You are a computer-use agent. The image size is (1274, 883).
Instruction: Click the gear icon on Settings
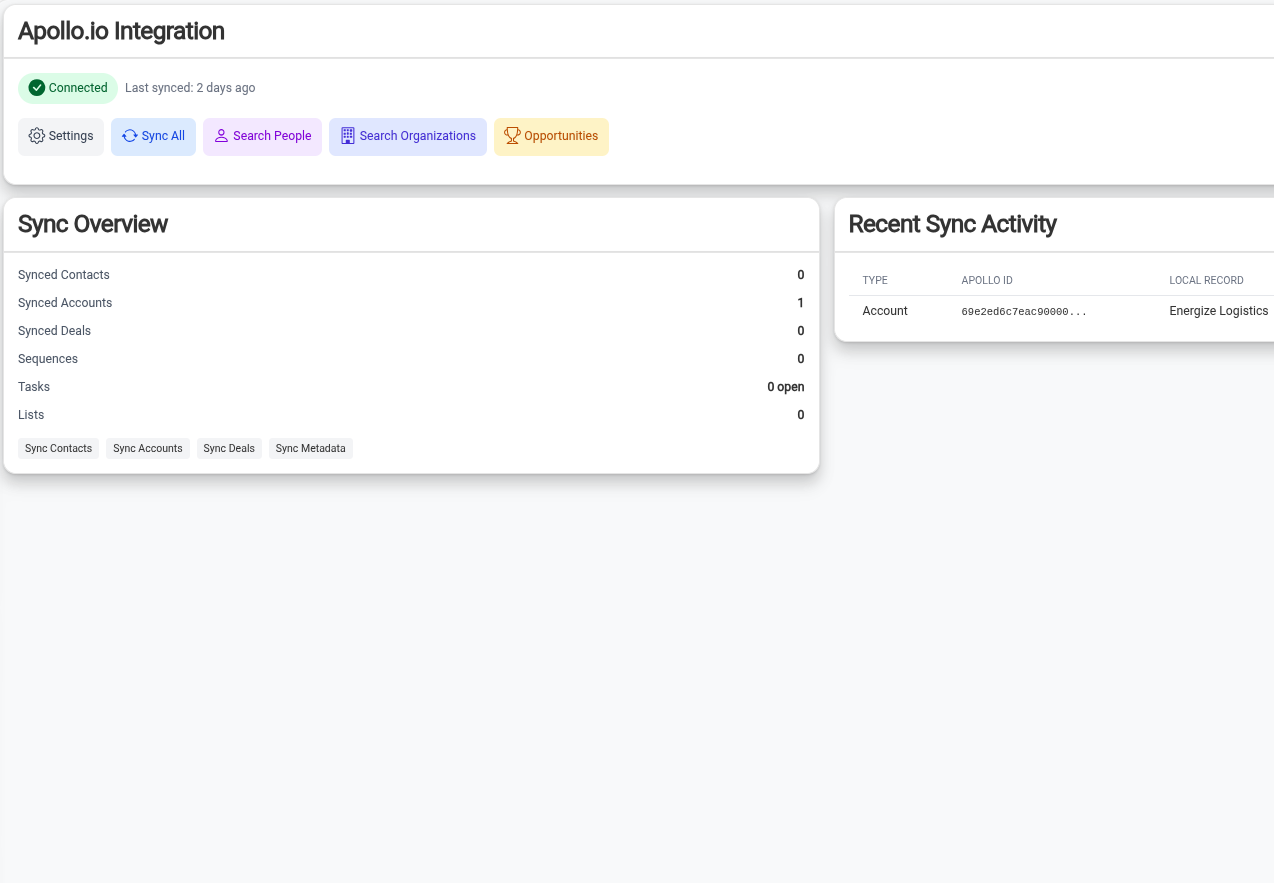(x=37, y=136)
